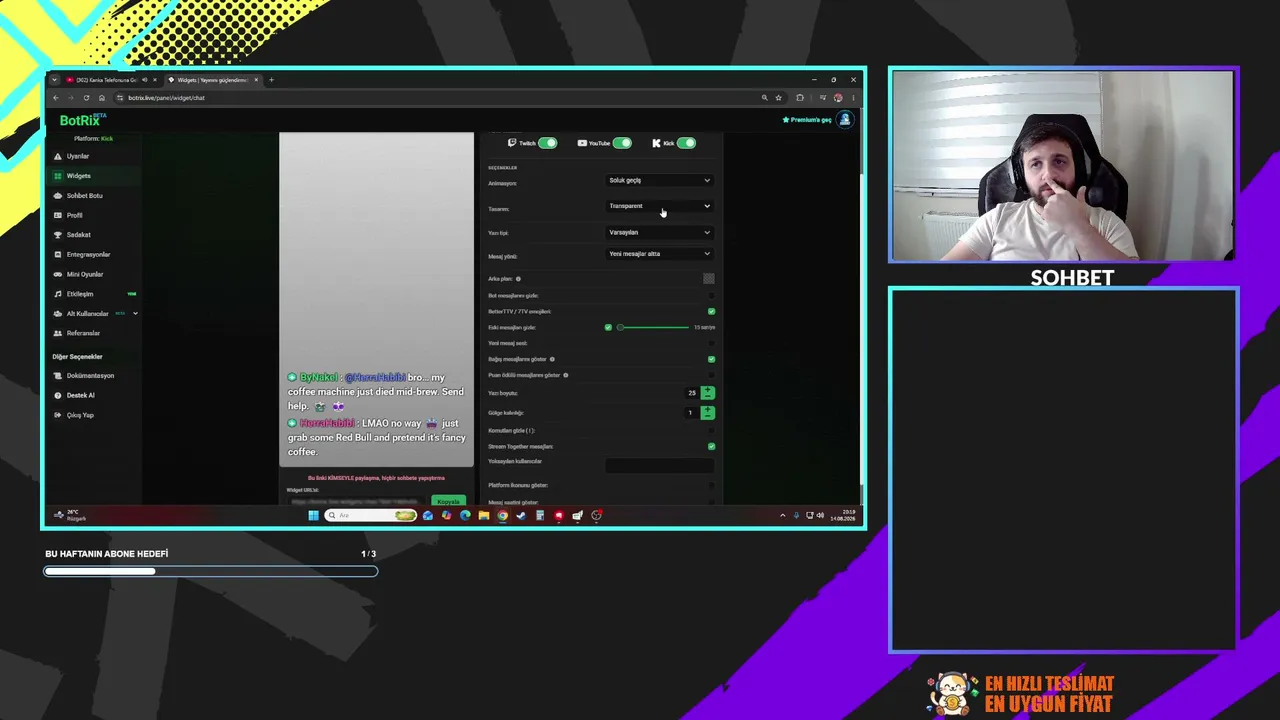Toggle the Twitch platform switch
The width and height of the screenshot is (1280, 720).
(x=547, y=143)
